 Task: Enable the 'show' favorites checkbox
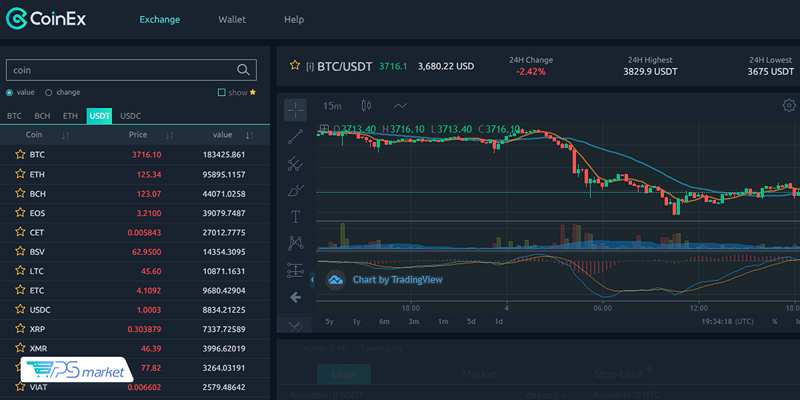[x=222, y=92]
